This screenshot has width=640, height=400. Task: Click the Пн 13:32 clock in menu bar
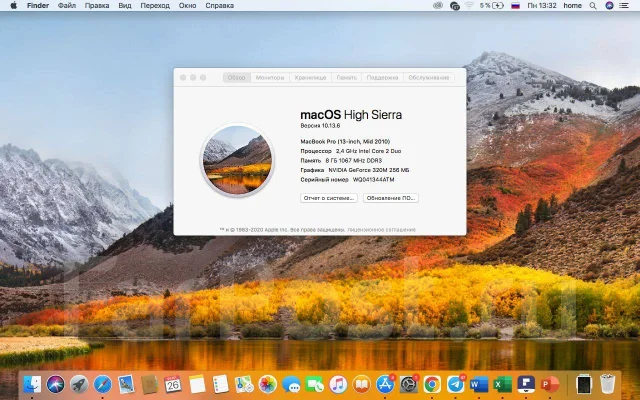click(542, 6)
